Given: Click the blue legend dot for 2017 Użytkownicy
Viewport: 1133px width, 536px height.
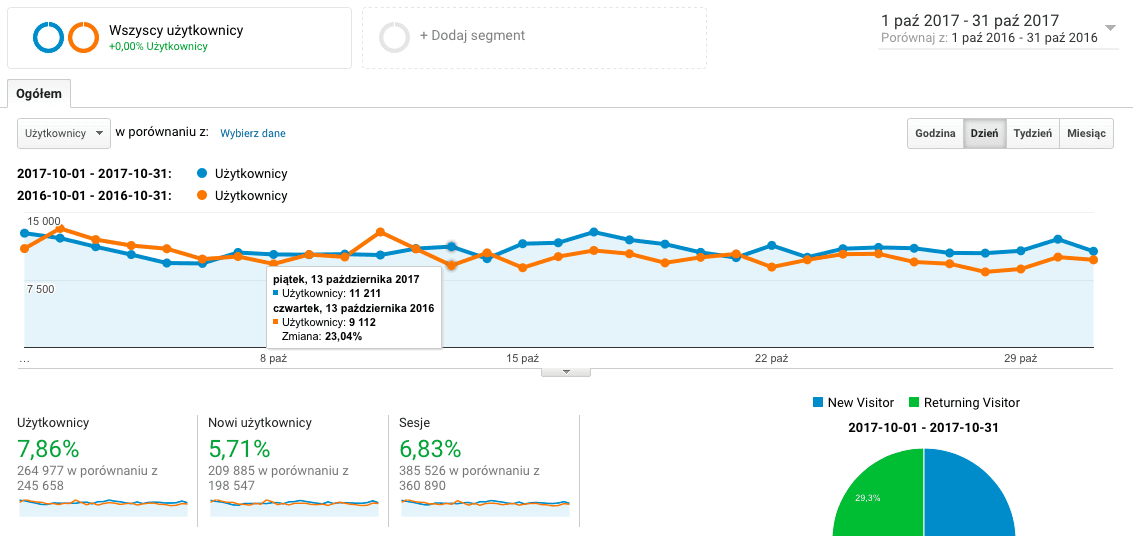Looking at the screenshot, I should (202, 173).
